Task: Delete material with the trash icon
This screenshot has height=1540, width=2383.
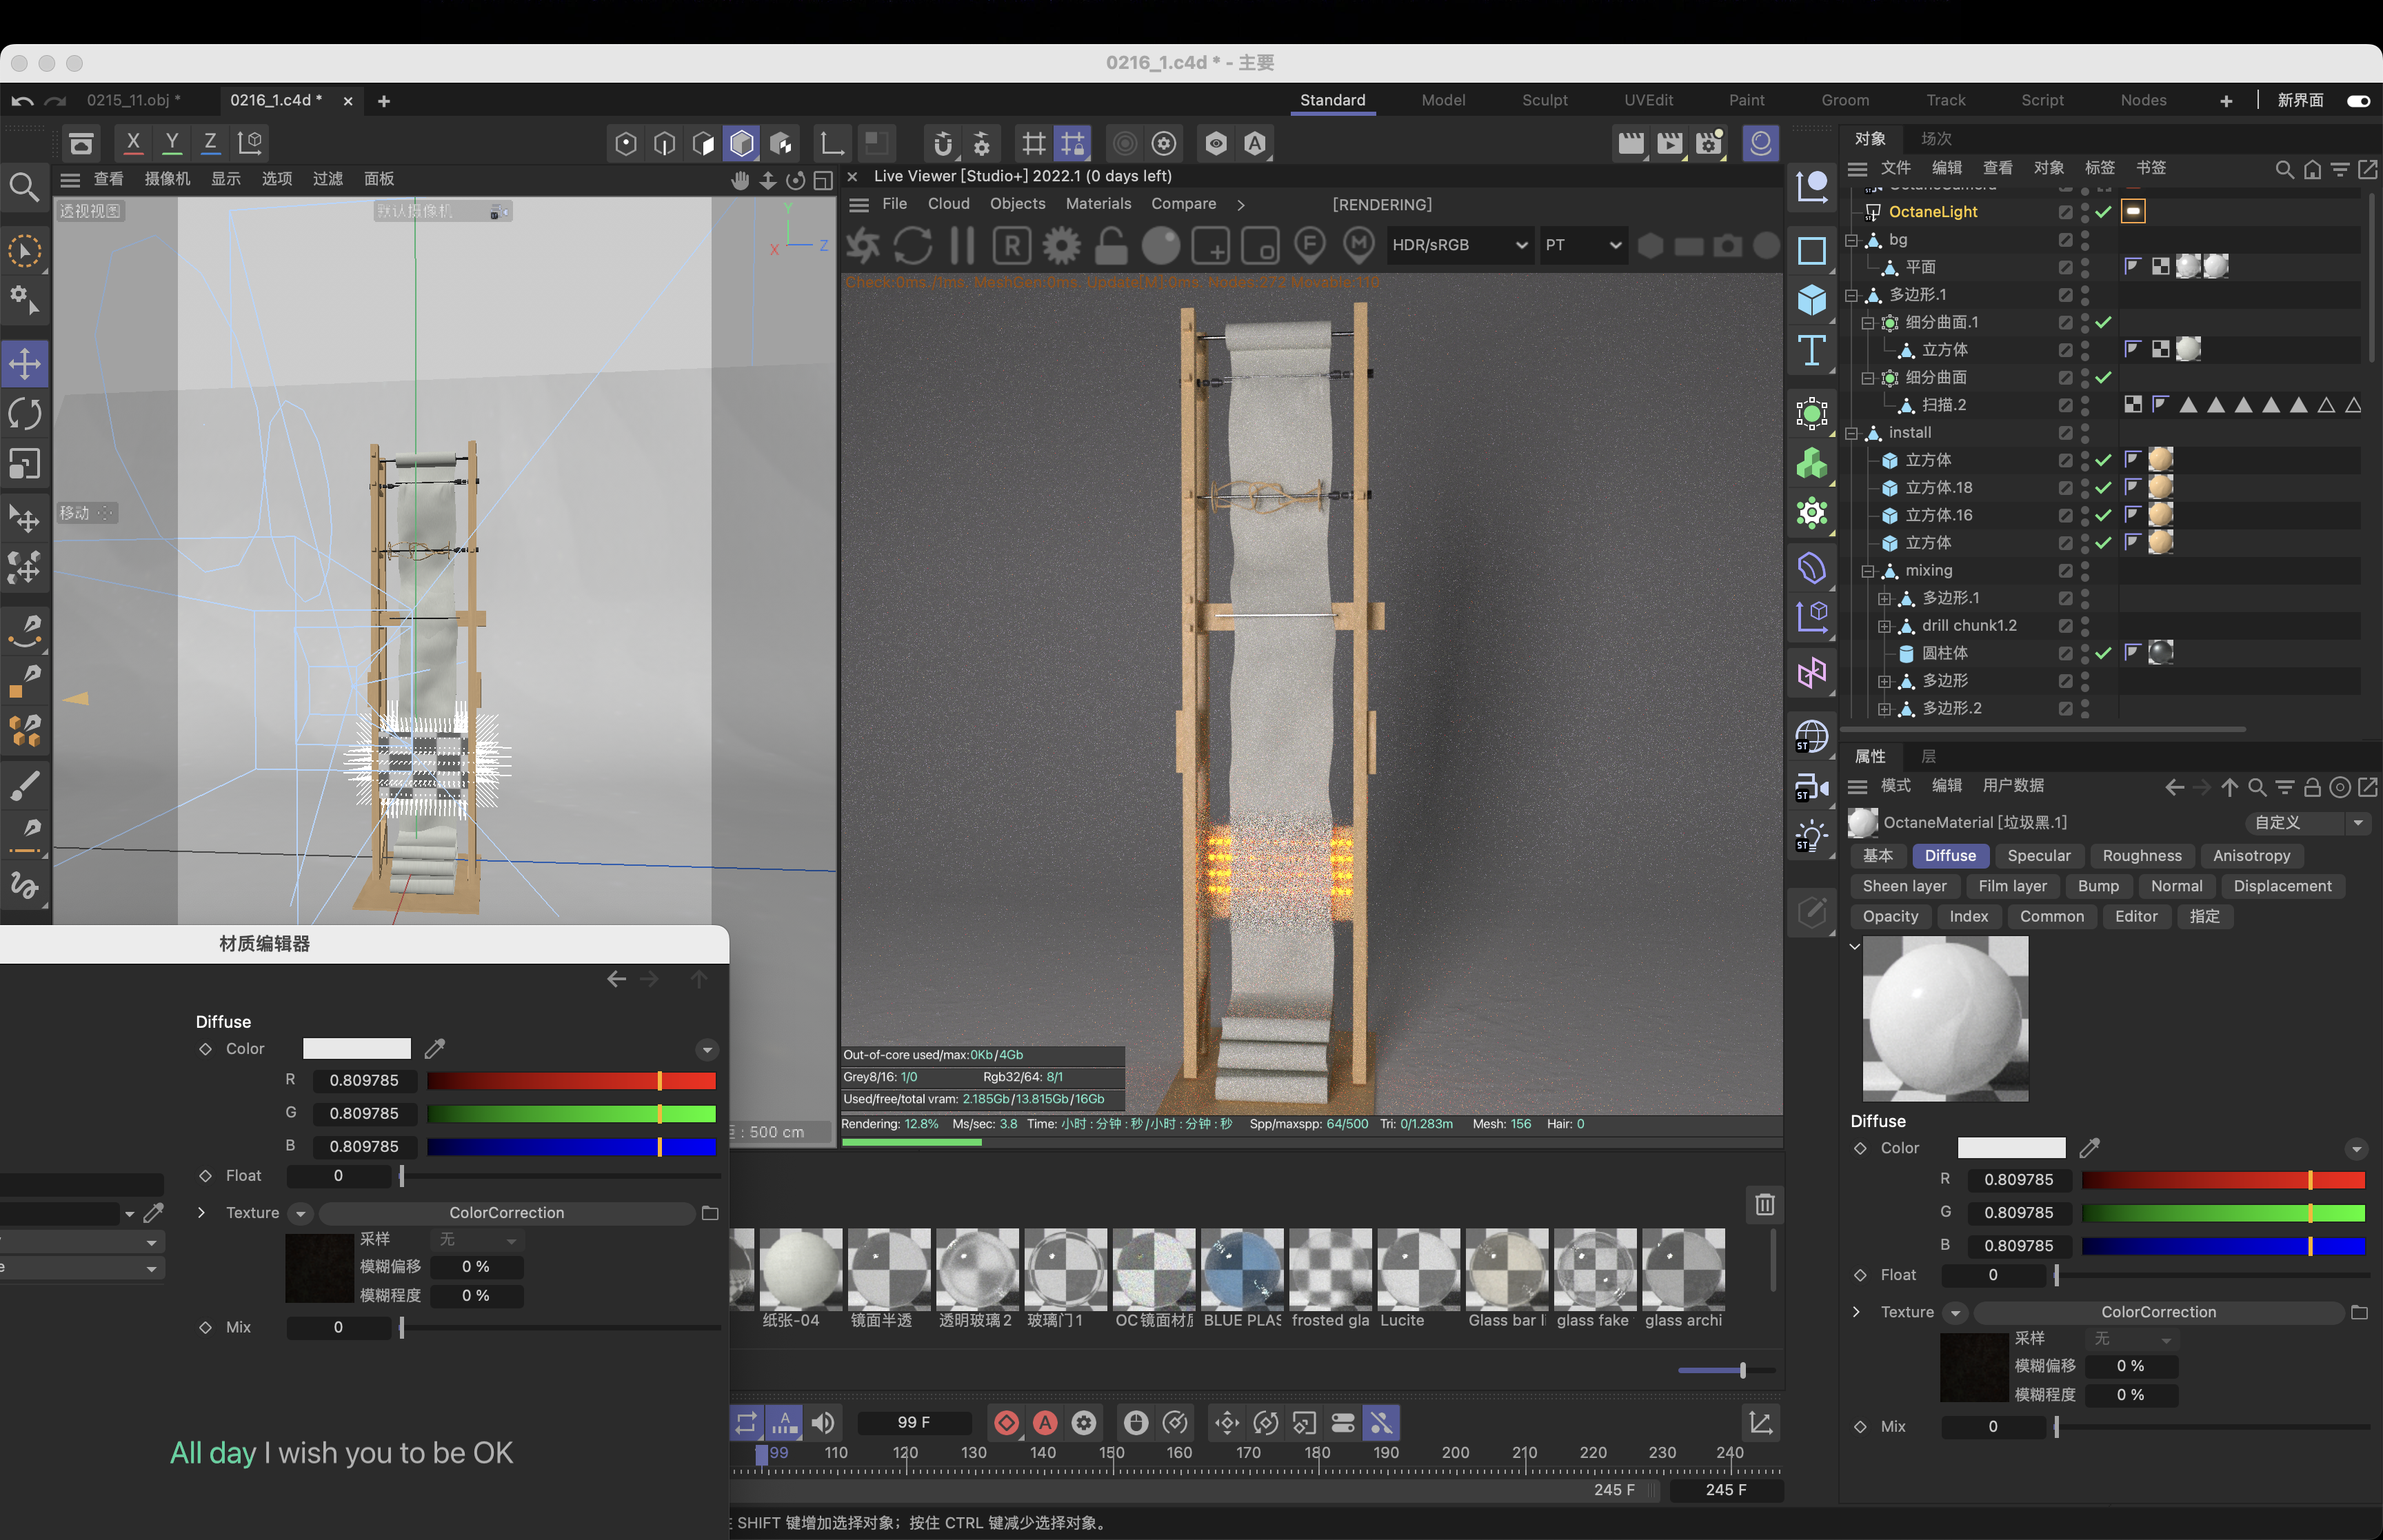Action: point(1764,1204)
